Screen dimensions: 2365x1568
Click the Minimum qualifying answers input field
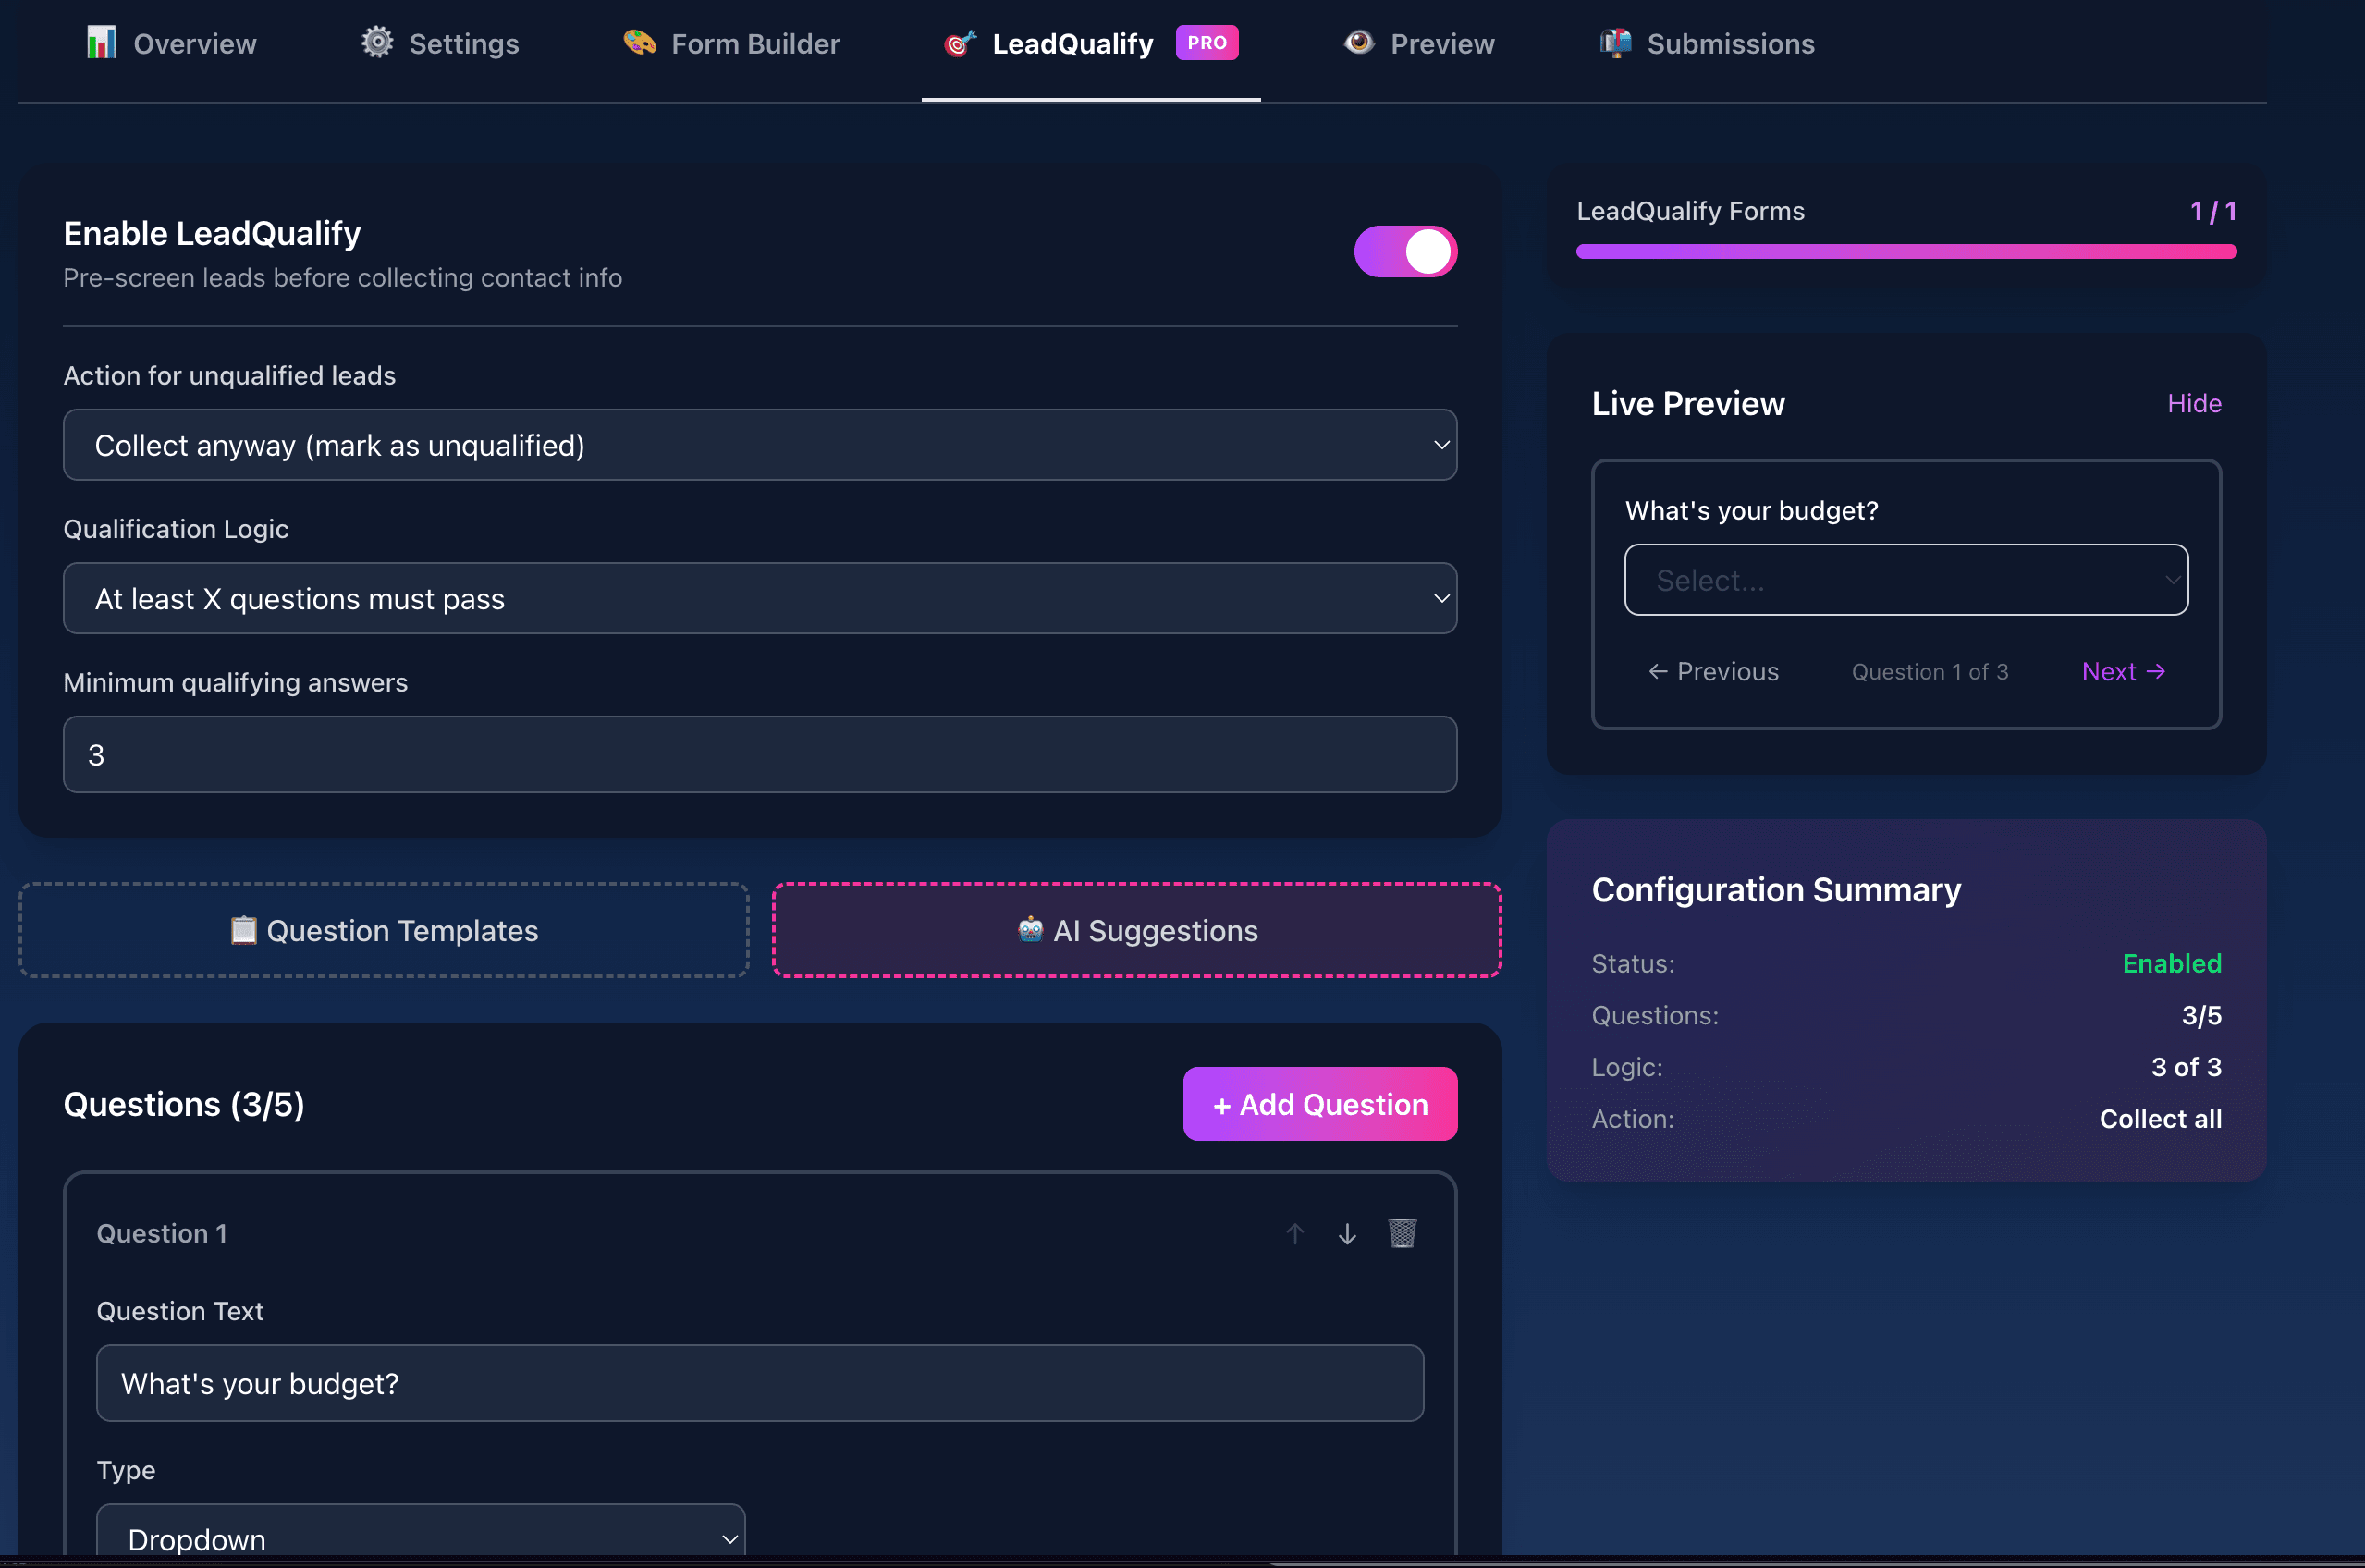point(760,754)
